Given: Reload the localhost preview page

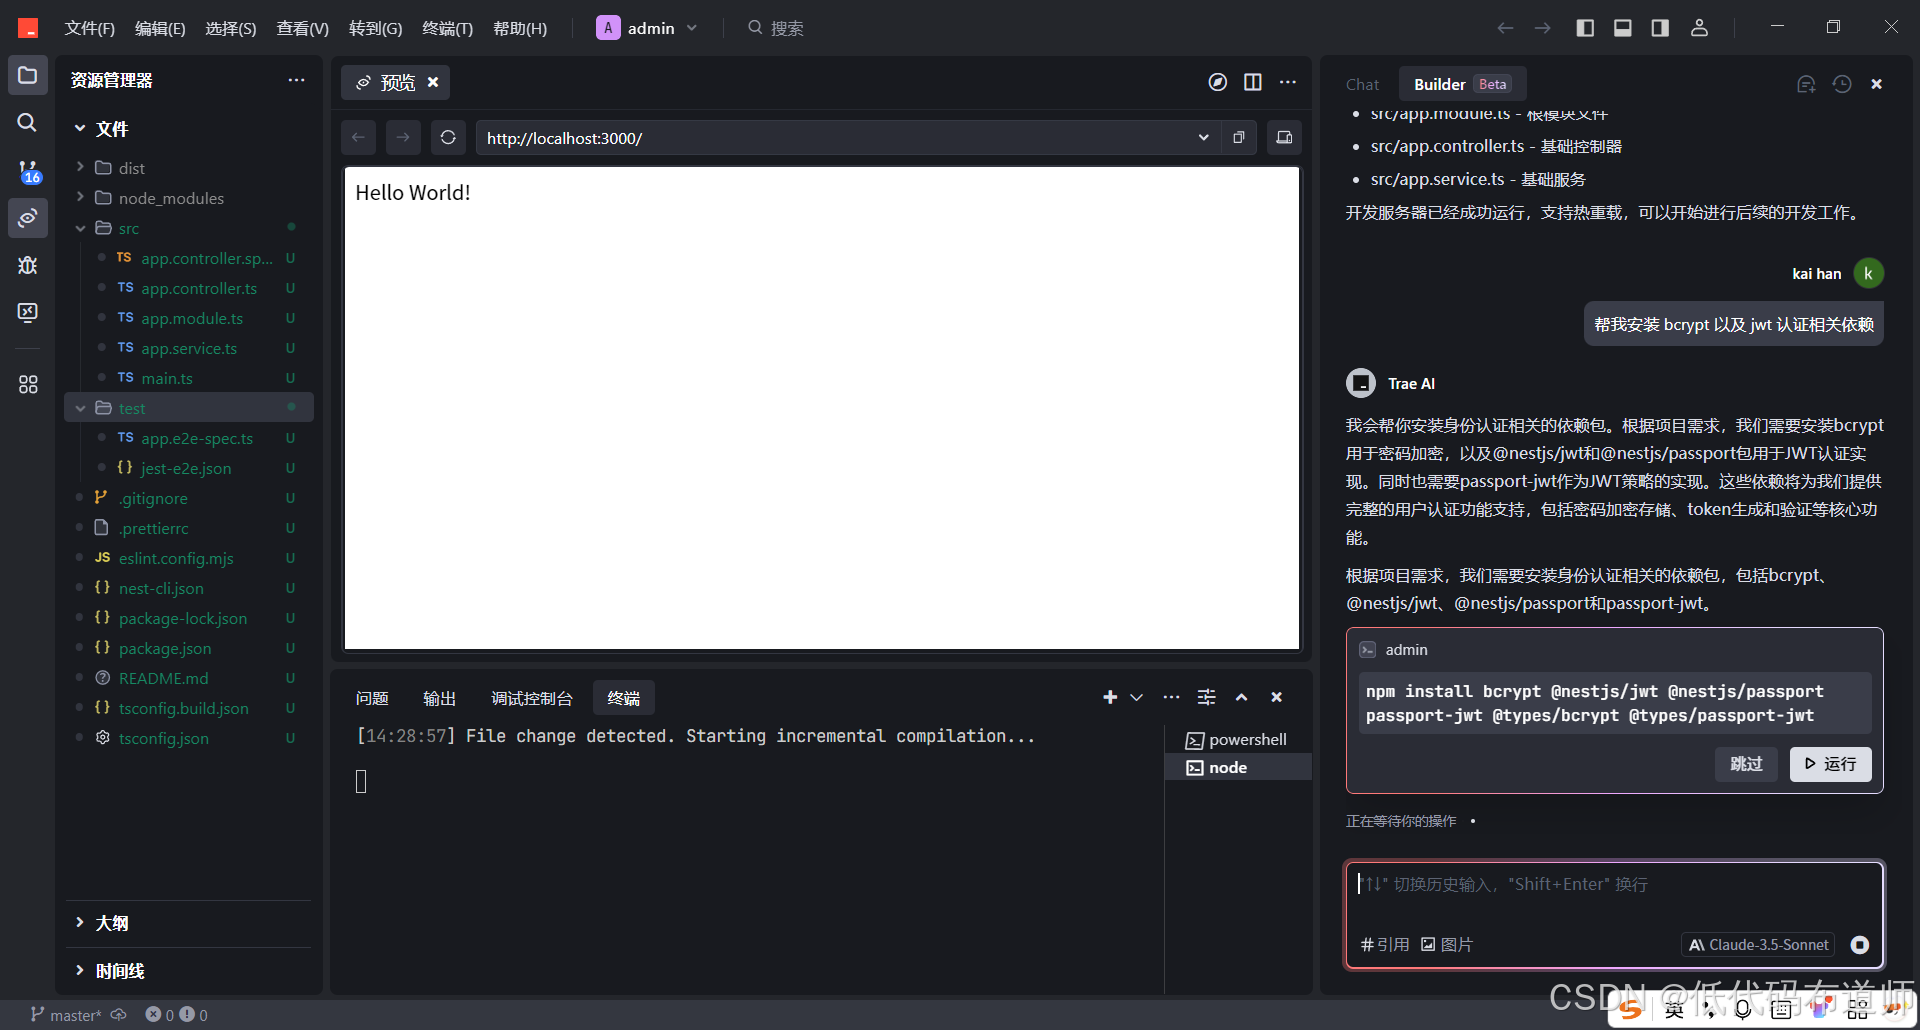Looking at the screenshot, I should click(448, 138).
